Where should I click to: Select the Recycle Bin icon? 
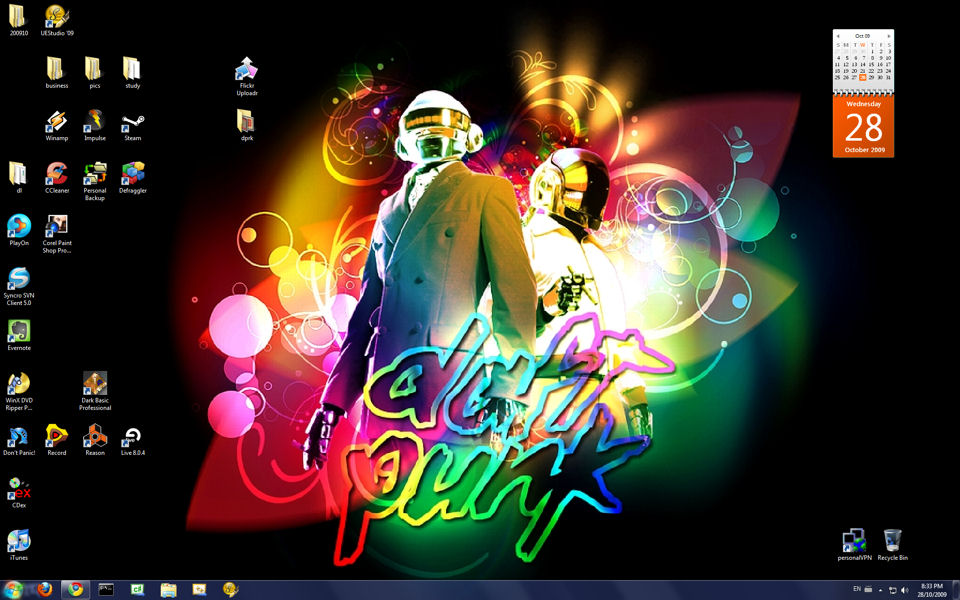(892, 545)
